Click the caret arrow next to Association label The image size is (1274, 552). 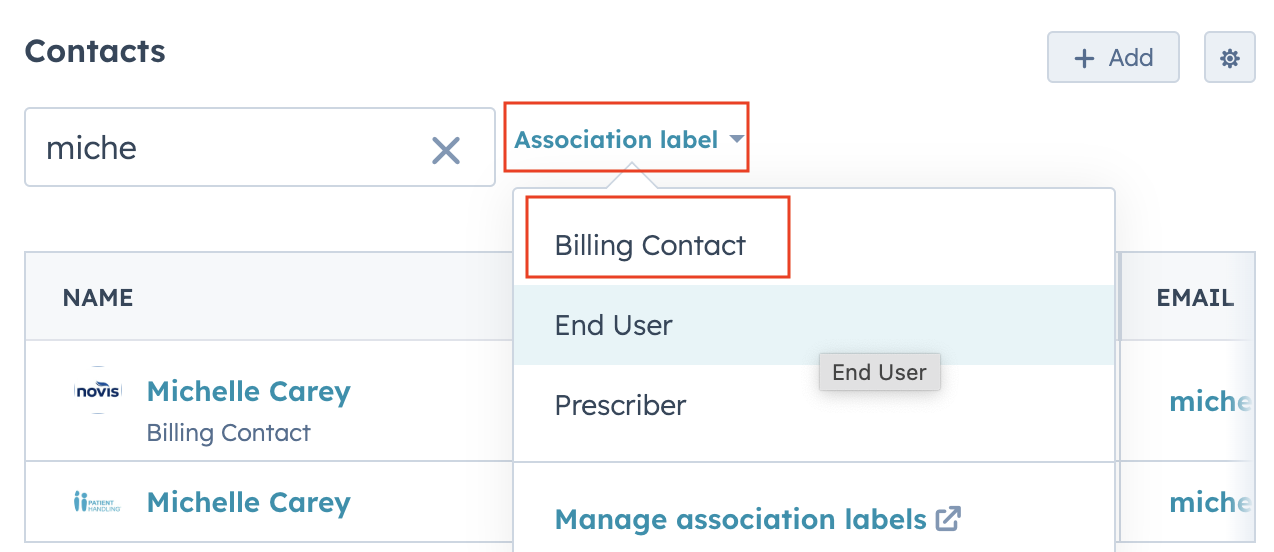coord(737,140)
